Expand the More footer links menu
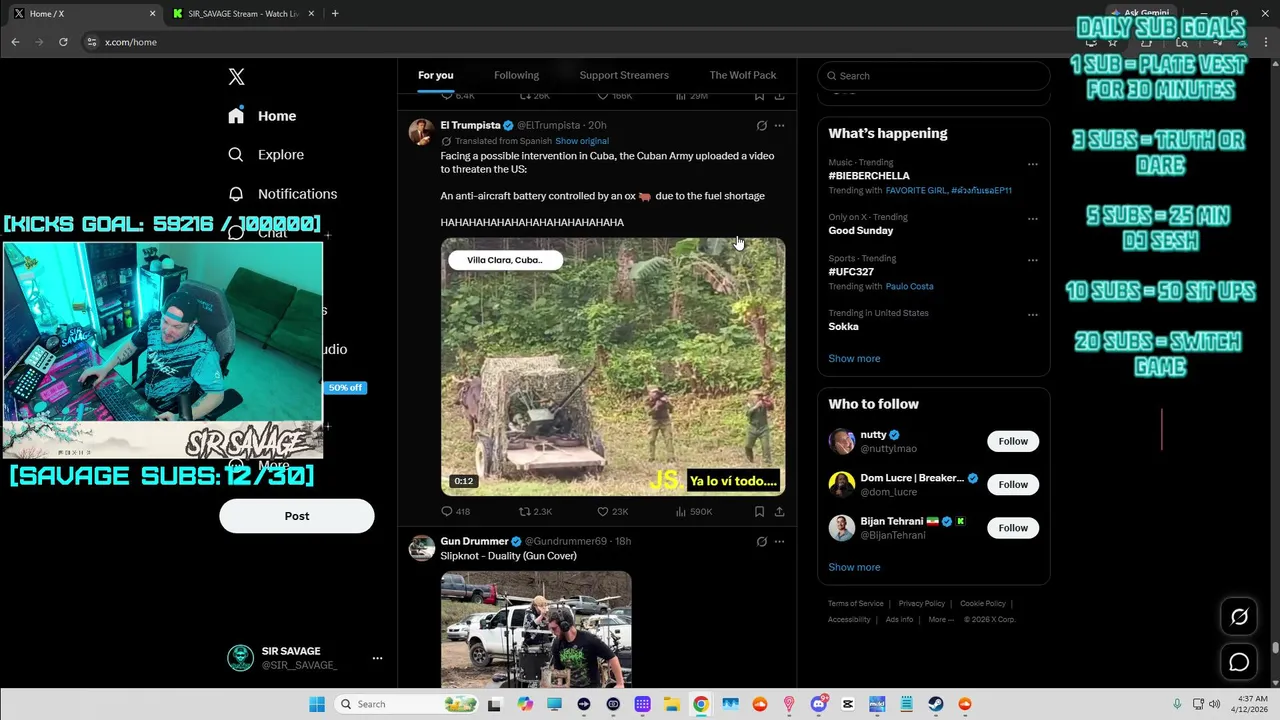Image resolution: width=1280 pixels, height=720 pixels. [x=941, y=619]
